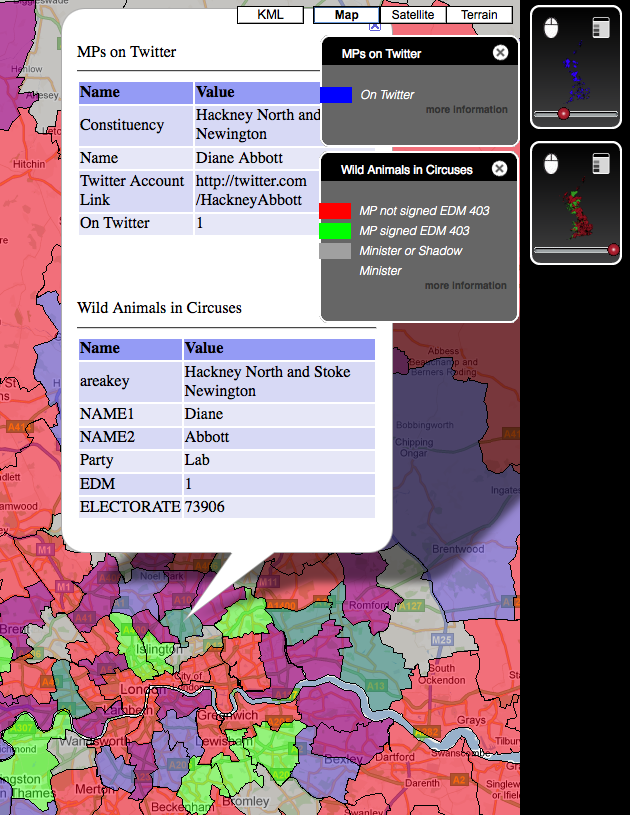Switch to Terrain map view
Viewport: 630px width, 815px height.
(x=479, y=15)
